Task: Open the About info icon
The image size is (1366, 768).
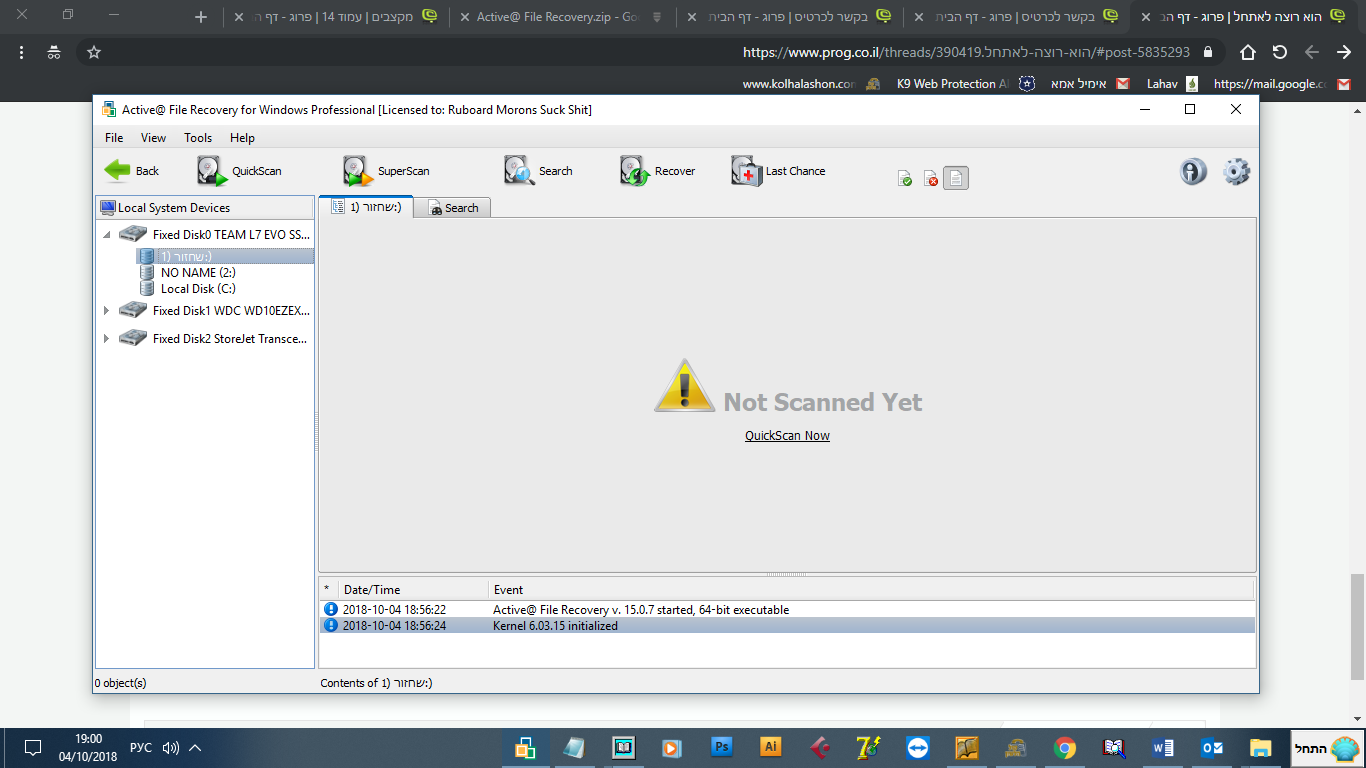Action: tap(1193, 172)
